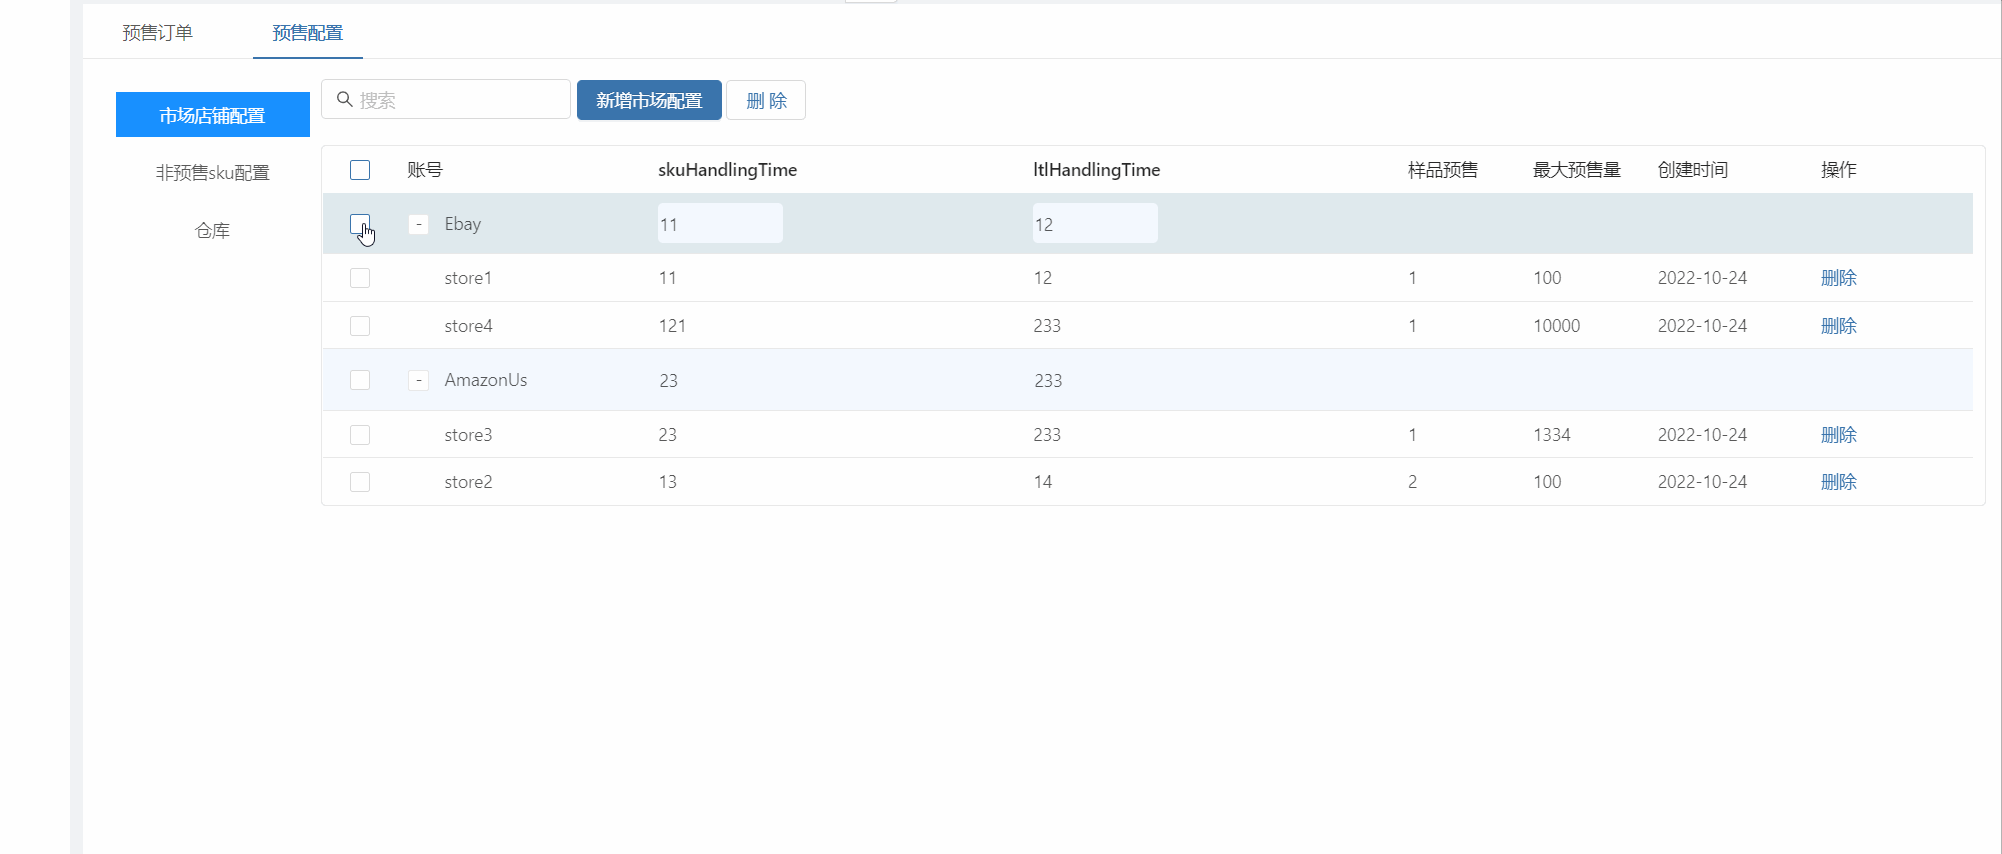This screenshot has width=2002, height=854.
Task: Click the AmazonUs ltlHandlingTime value 233
Action: pos(1048,381)
